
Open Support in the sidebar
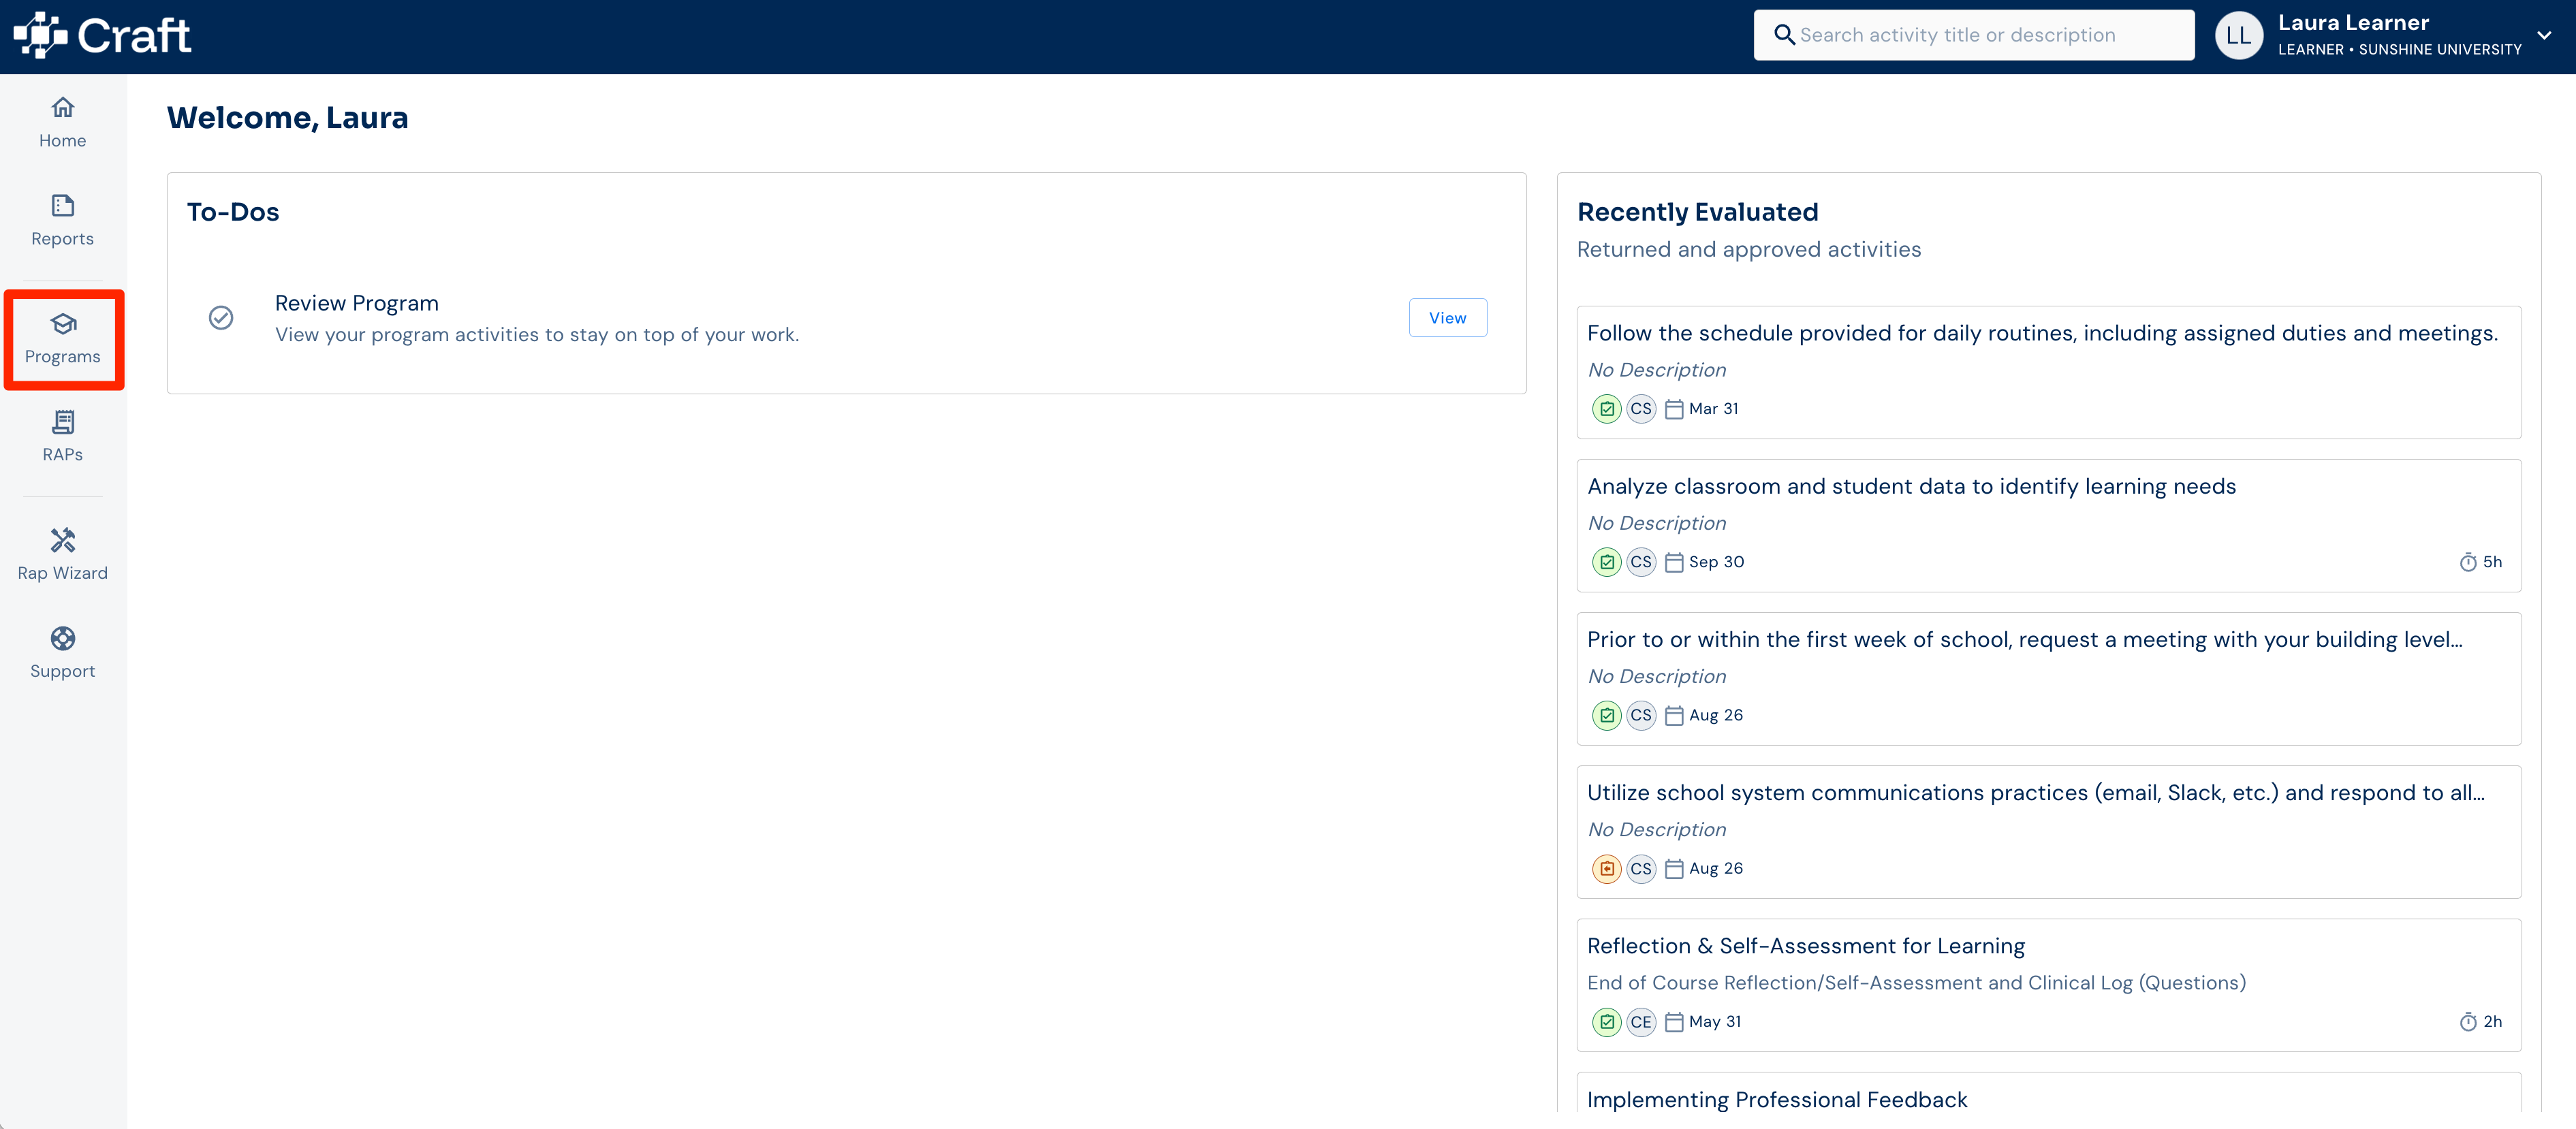pos(62,653)
